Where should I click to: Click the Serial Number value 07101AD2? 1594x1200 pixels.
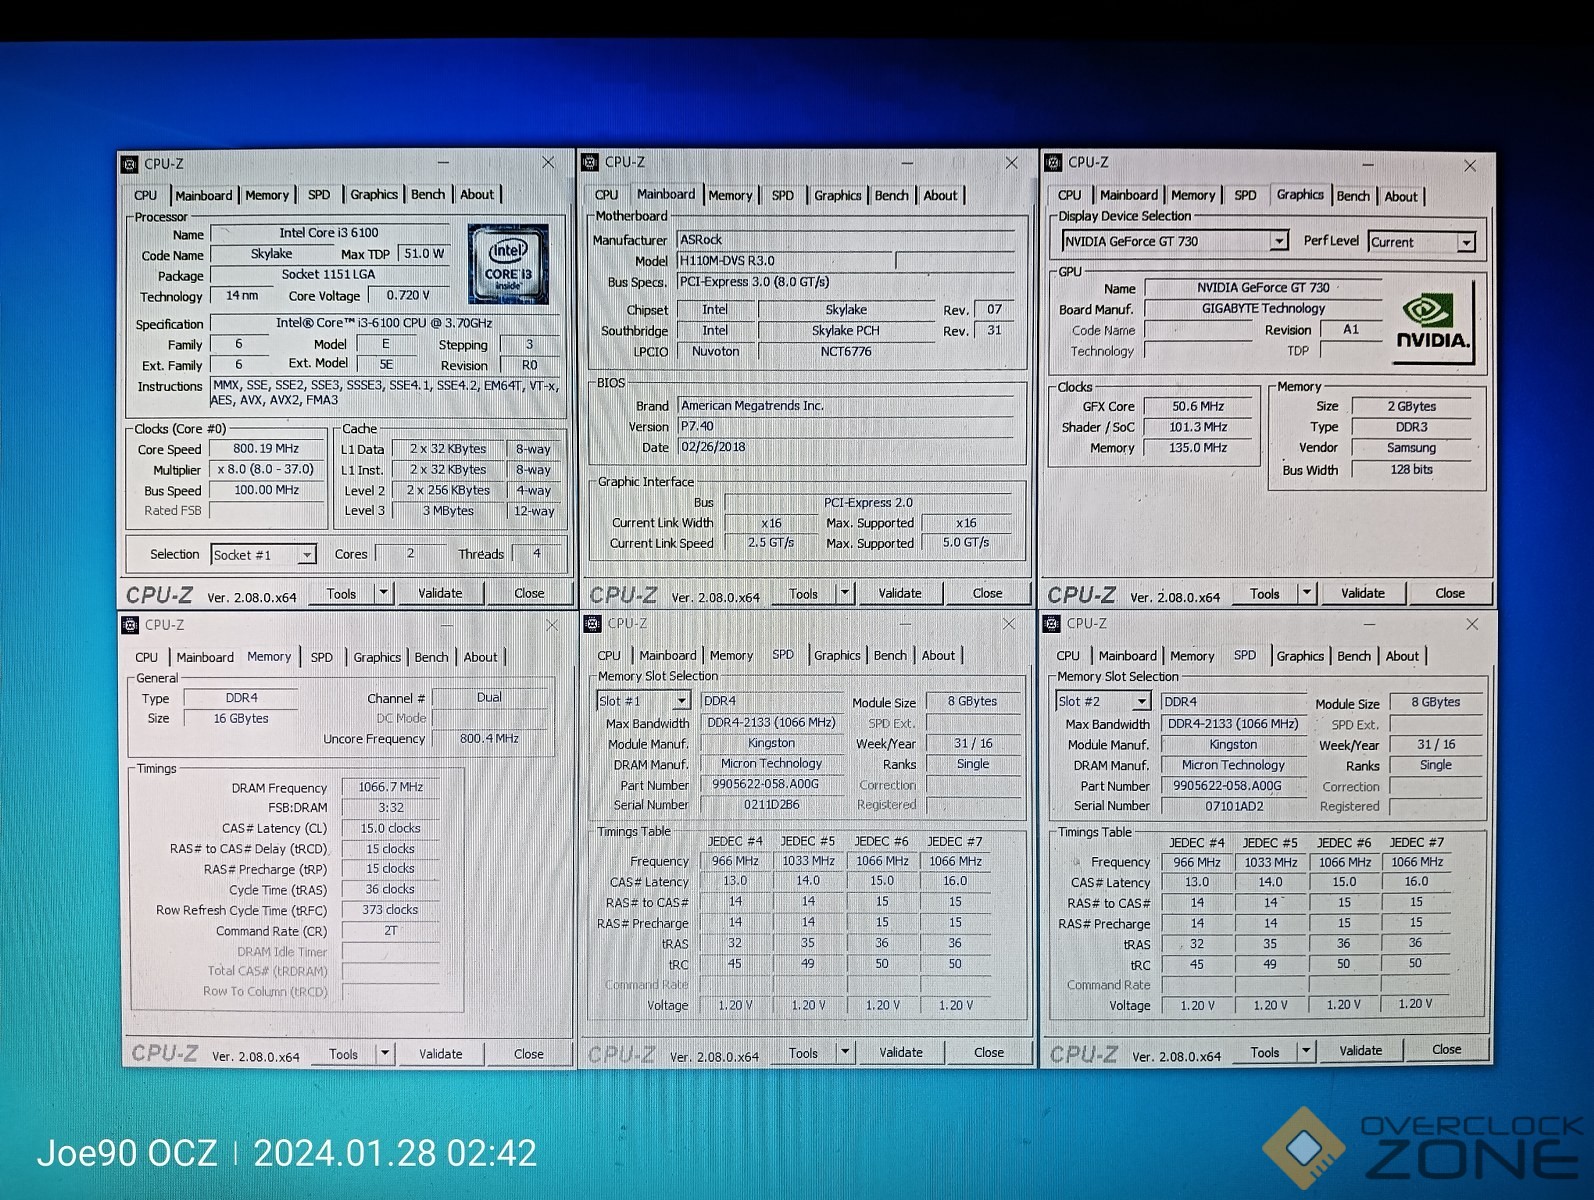(x=1234, y=806)
